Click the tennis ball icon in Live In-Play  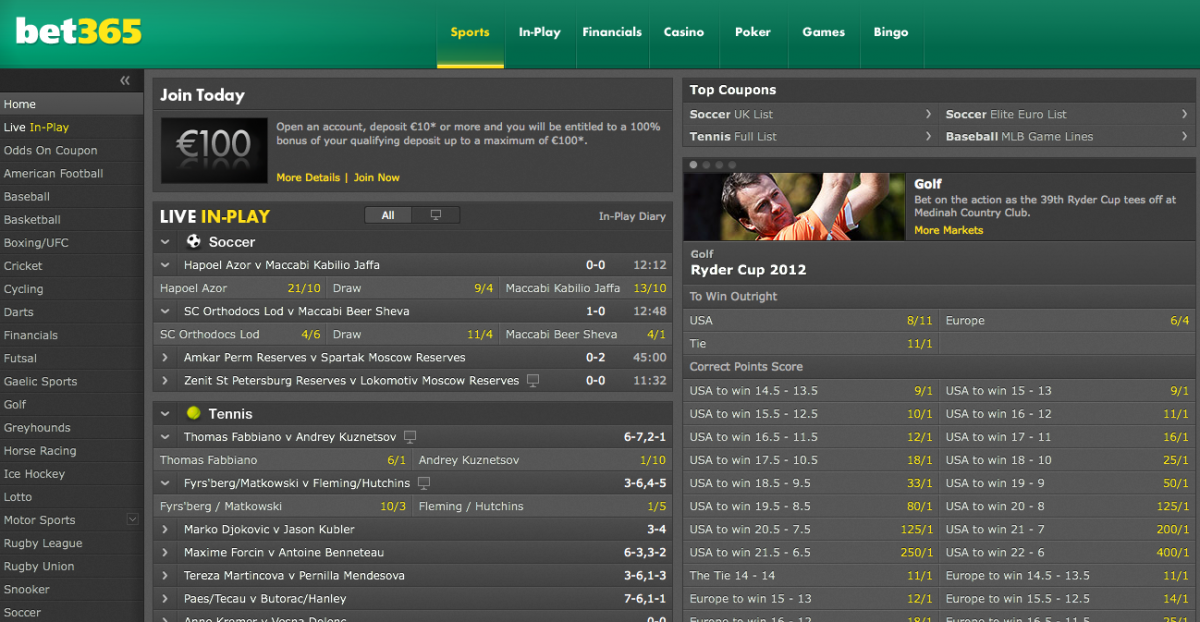click(194, 413)
